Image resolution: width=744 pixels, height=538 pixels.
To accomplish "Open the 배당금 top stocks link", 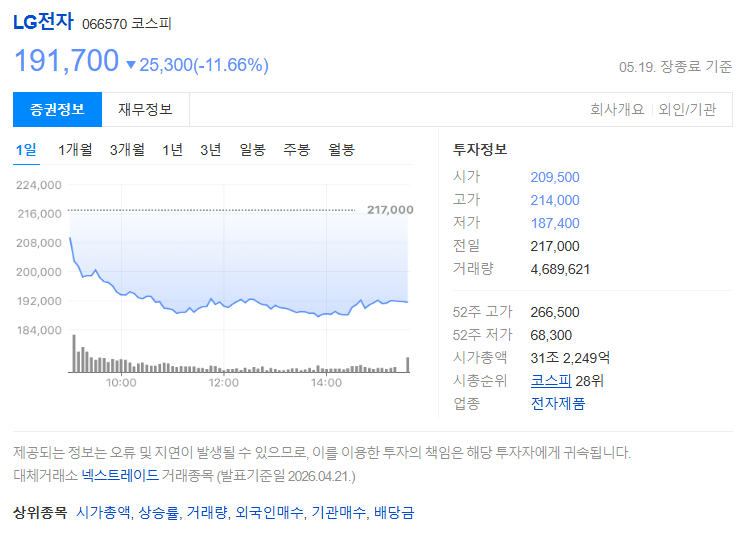I will point(394,512).
